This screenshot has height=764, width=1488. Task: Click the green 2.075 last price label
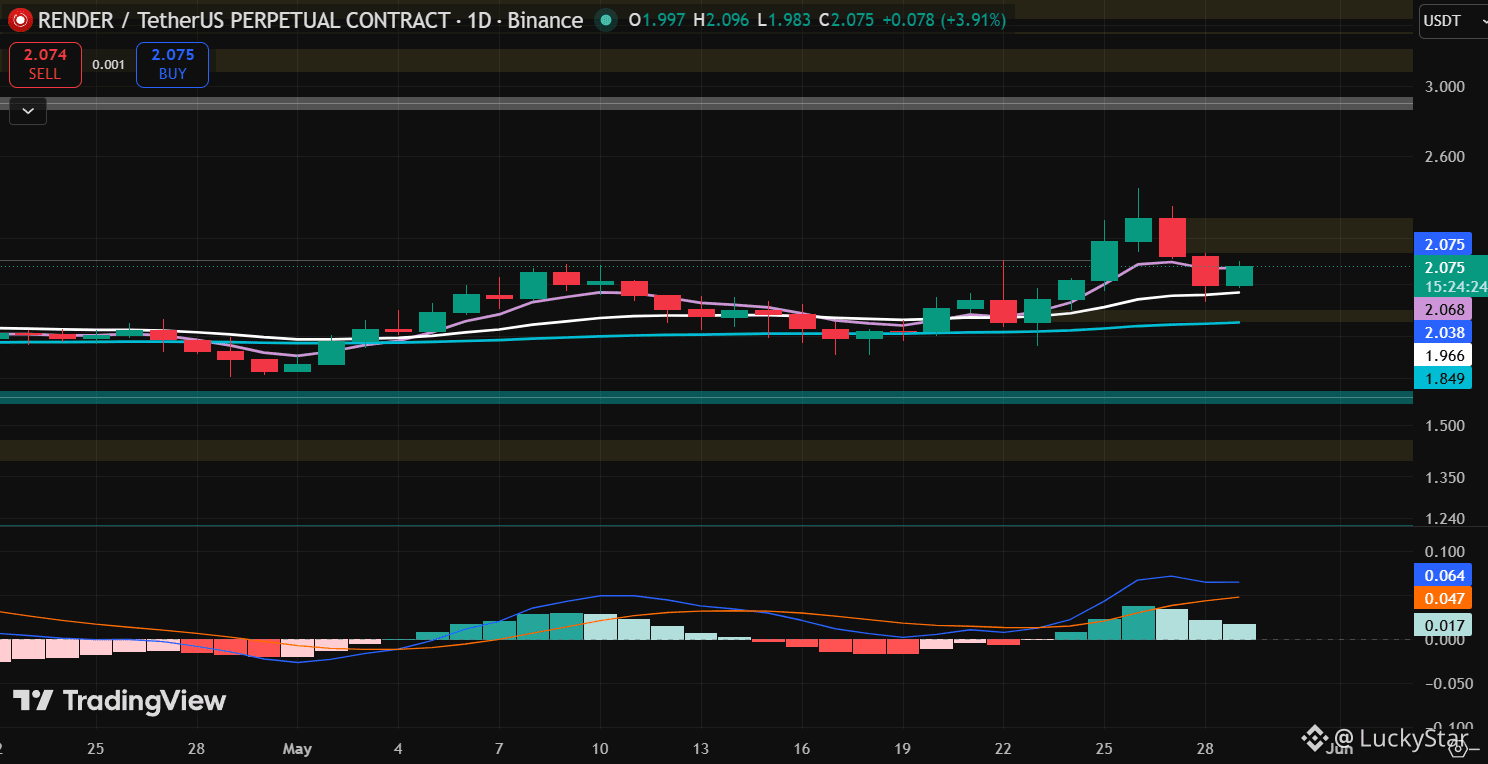tap(1444, 267)
